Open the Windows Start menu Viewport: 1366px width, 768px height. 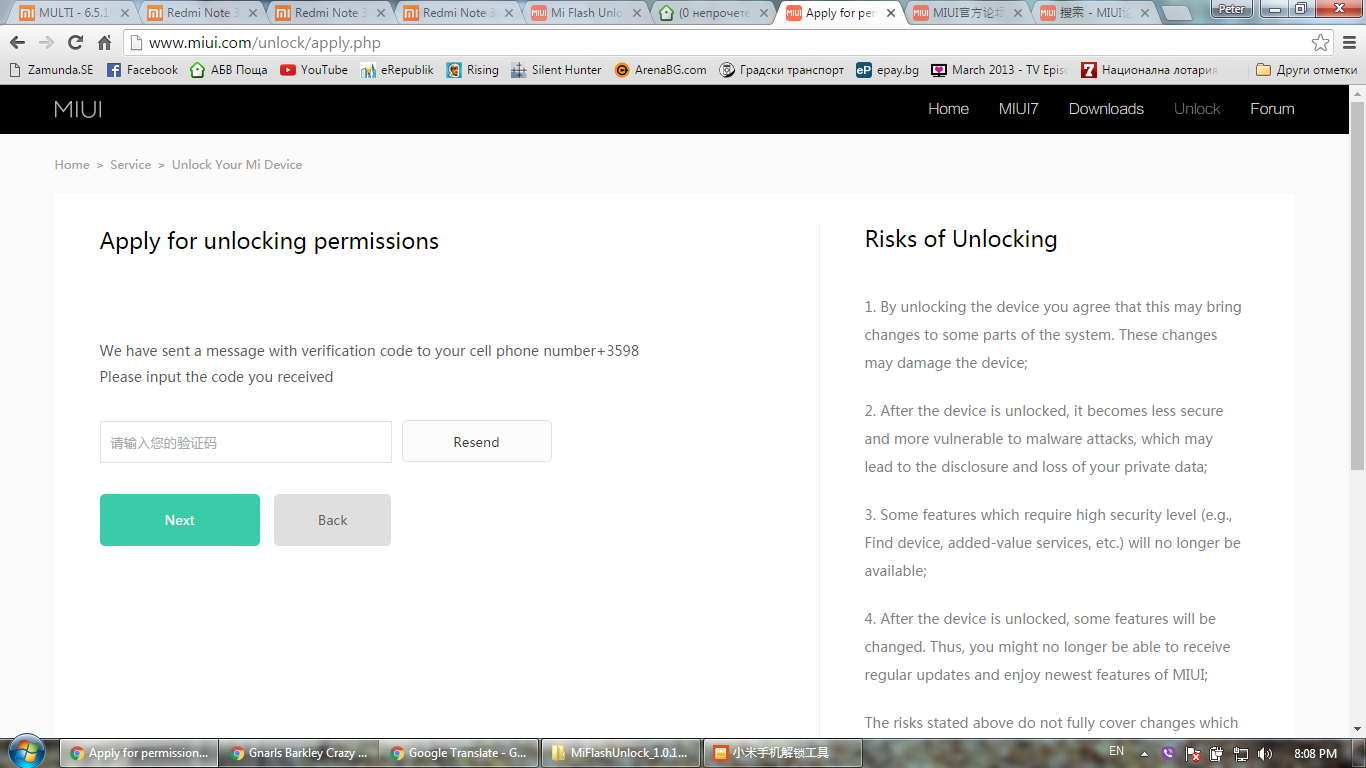click(x=26, y=752)
